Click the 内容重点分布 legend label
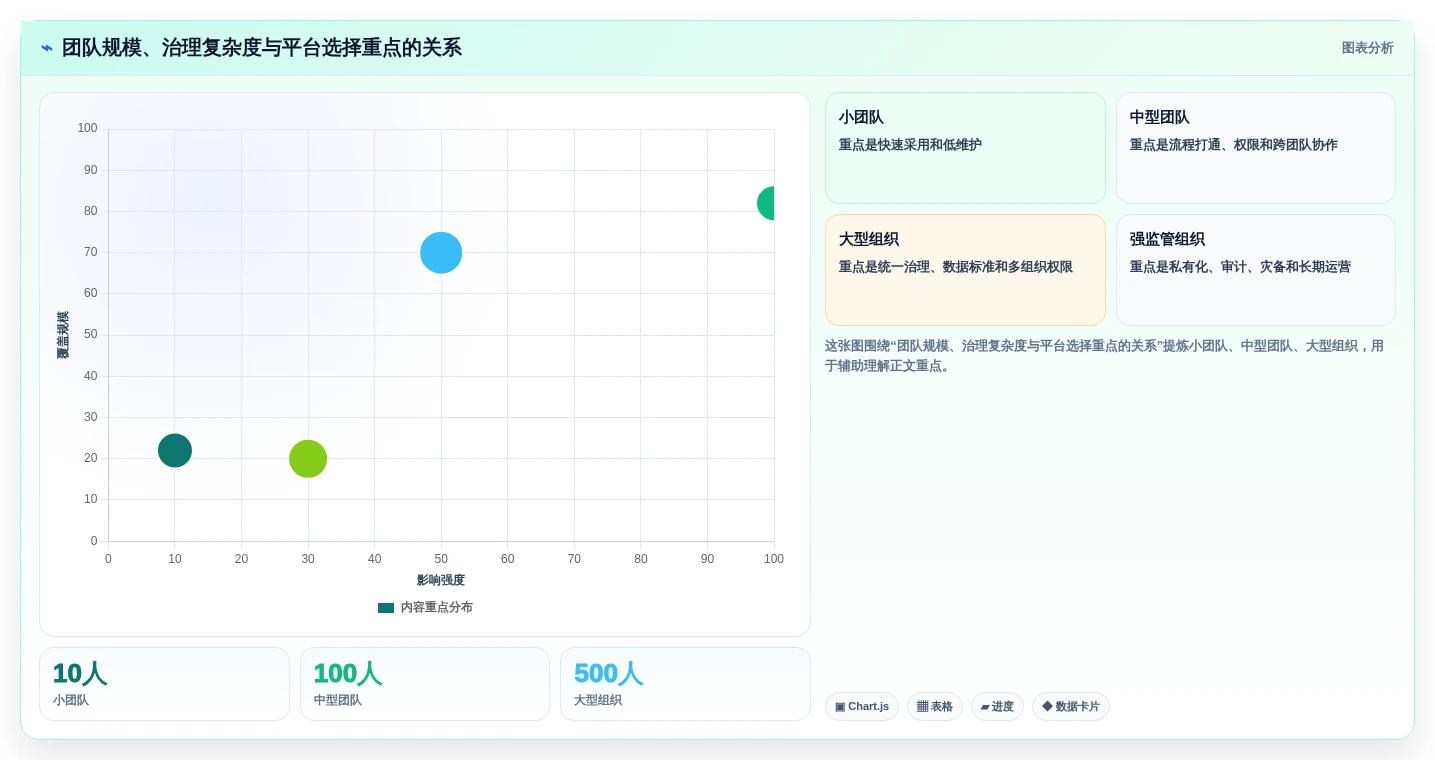 (437, 608)
